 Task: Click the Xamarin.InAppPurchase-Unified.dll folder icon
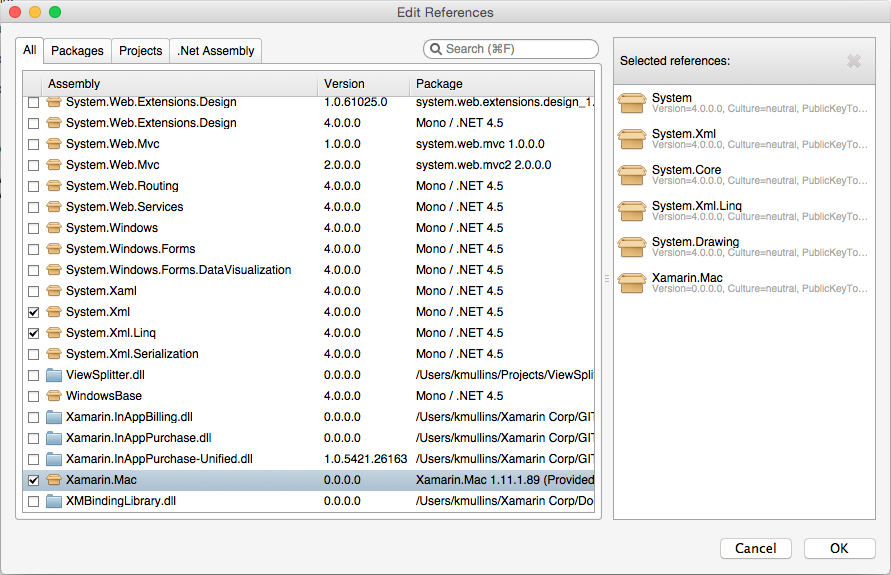pyautogui.click(x=54, y=459)
